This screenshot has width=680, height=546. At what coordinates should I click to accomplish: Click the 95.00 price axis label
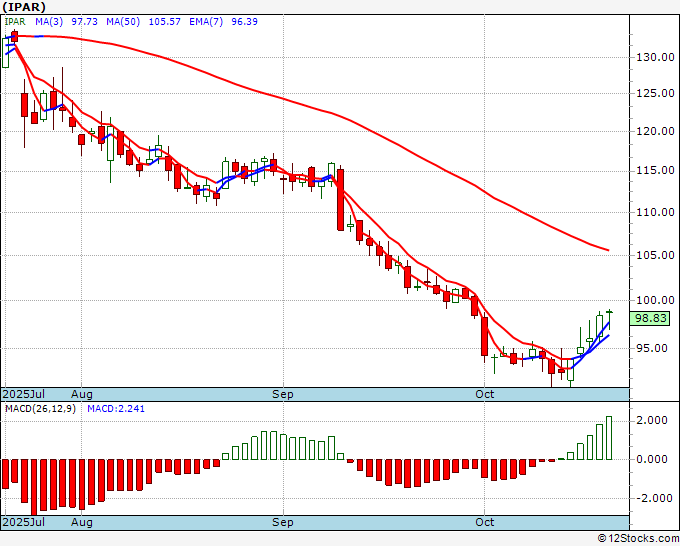[652, 348]
